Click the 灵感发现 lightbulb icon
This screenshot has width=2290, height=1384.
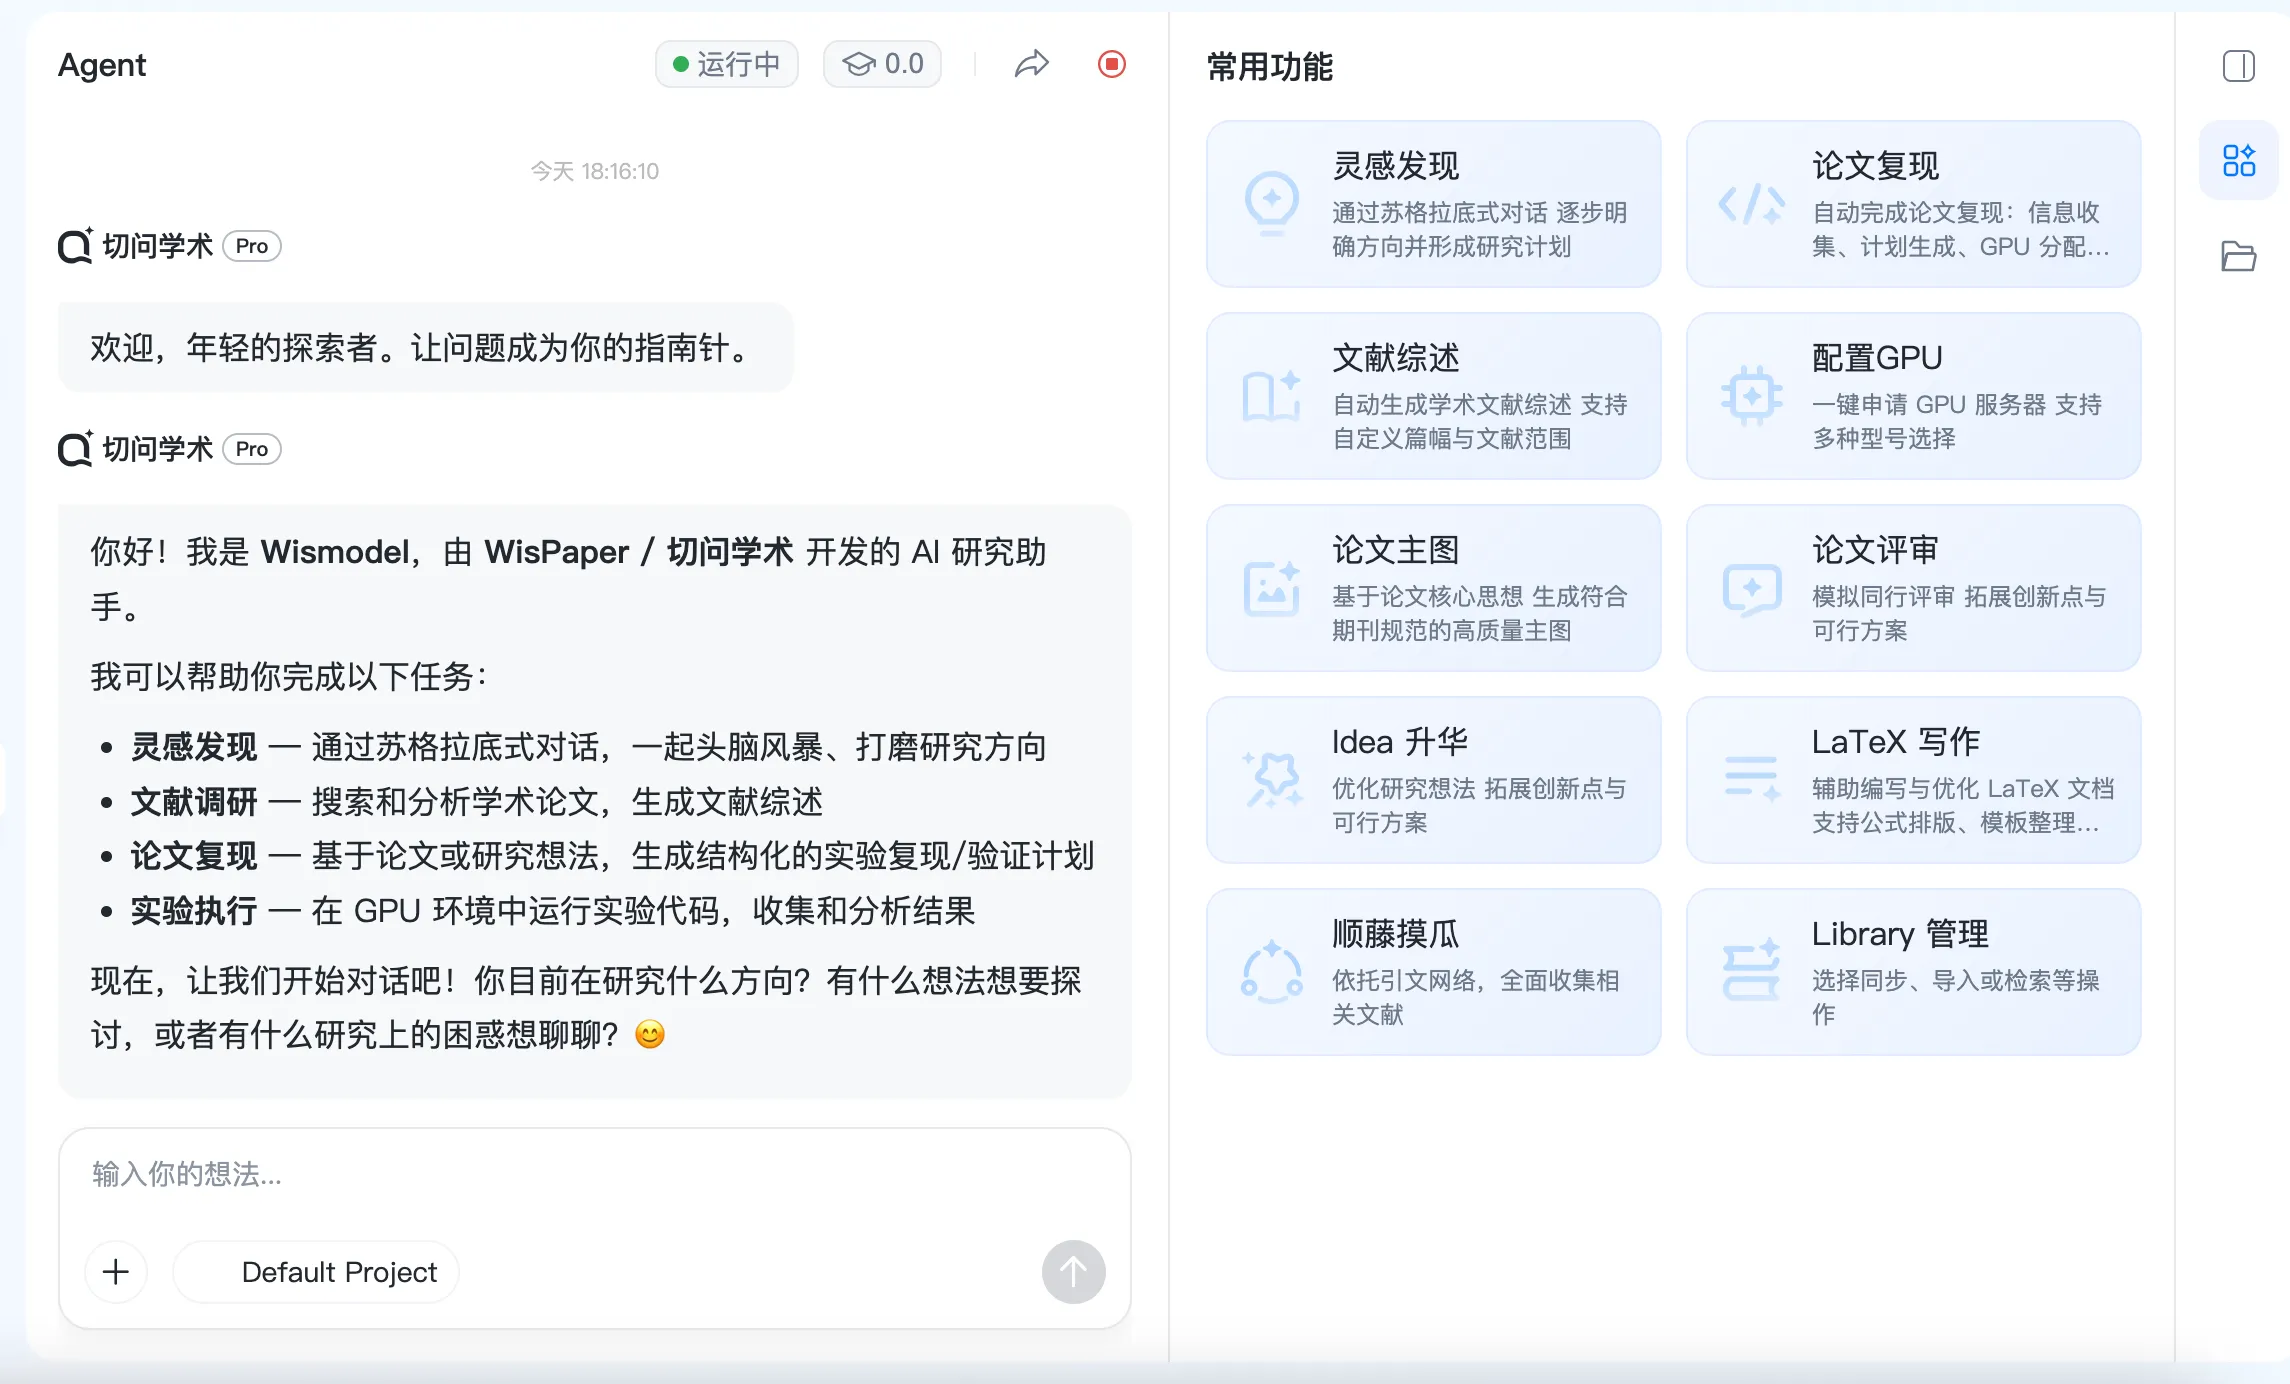pos(1272,204)
